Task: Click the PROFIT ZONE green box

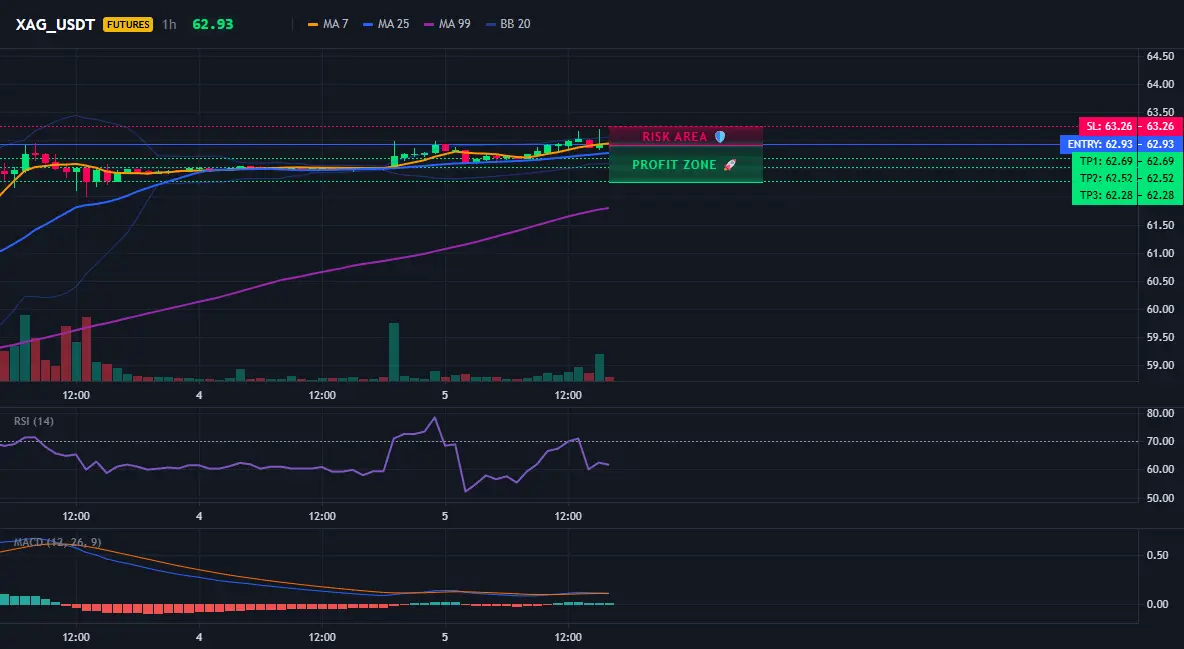Action: 686,164
